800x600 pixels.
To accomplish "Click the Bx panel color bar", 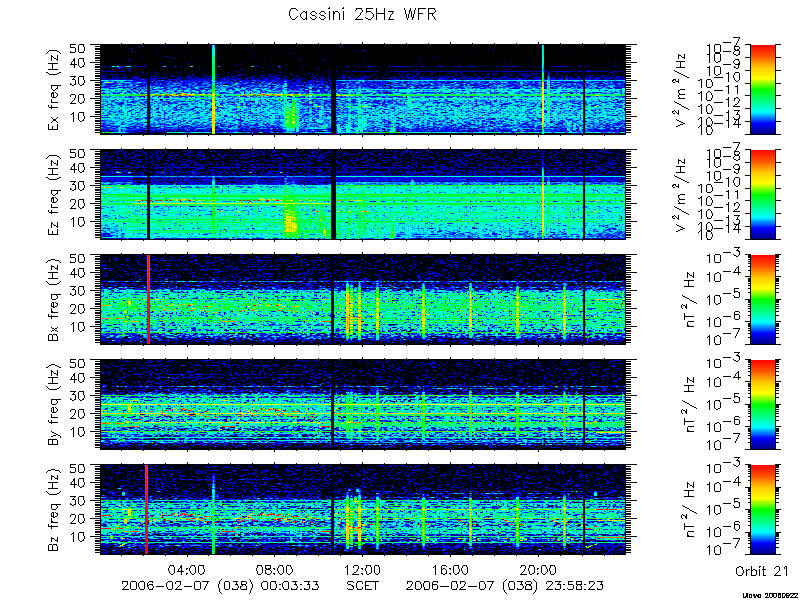I will [762, 299].
